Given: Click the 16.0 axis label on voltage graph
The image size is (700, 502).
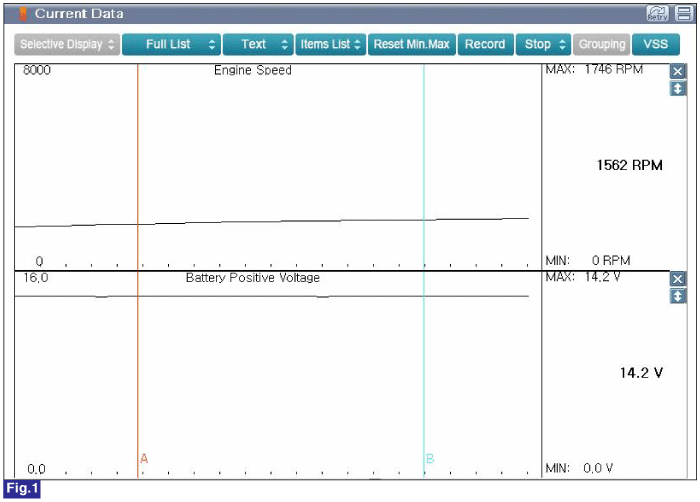Looking at the screenshot, I should pos(36,278).
